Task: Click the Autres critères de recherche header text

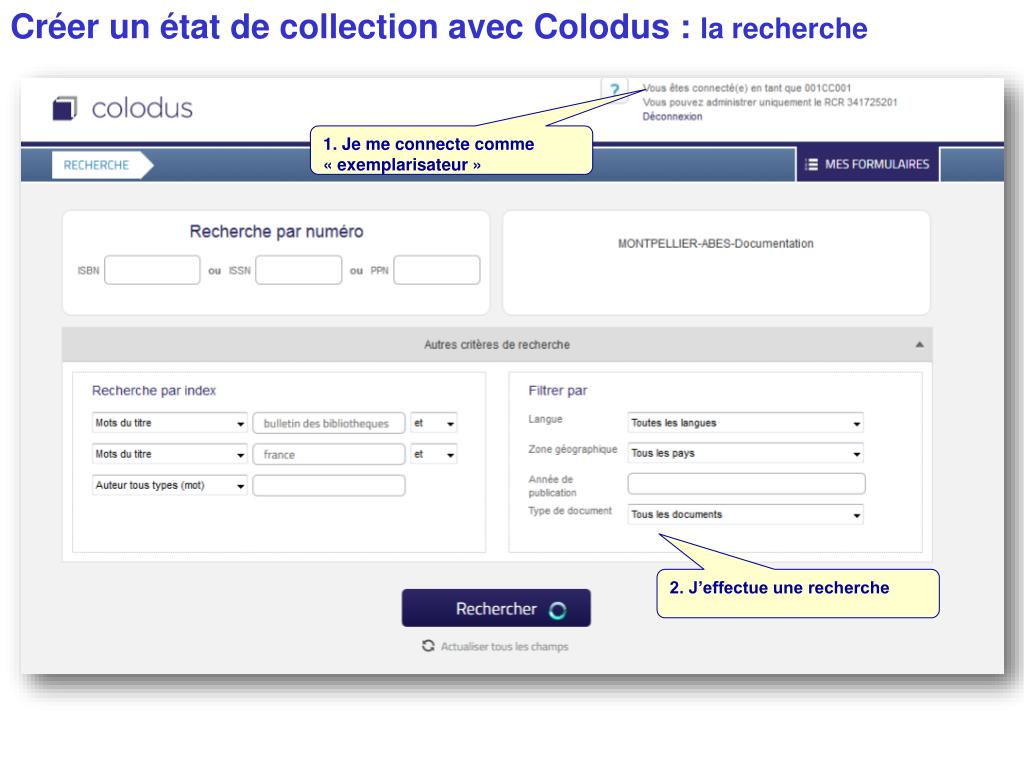Action: pyautogui.click(x=497, y=344)
